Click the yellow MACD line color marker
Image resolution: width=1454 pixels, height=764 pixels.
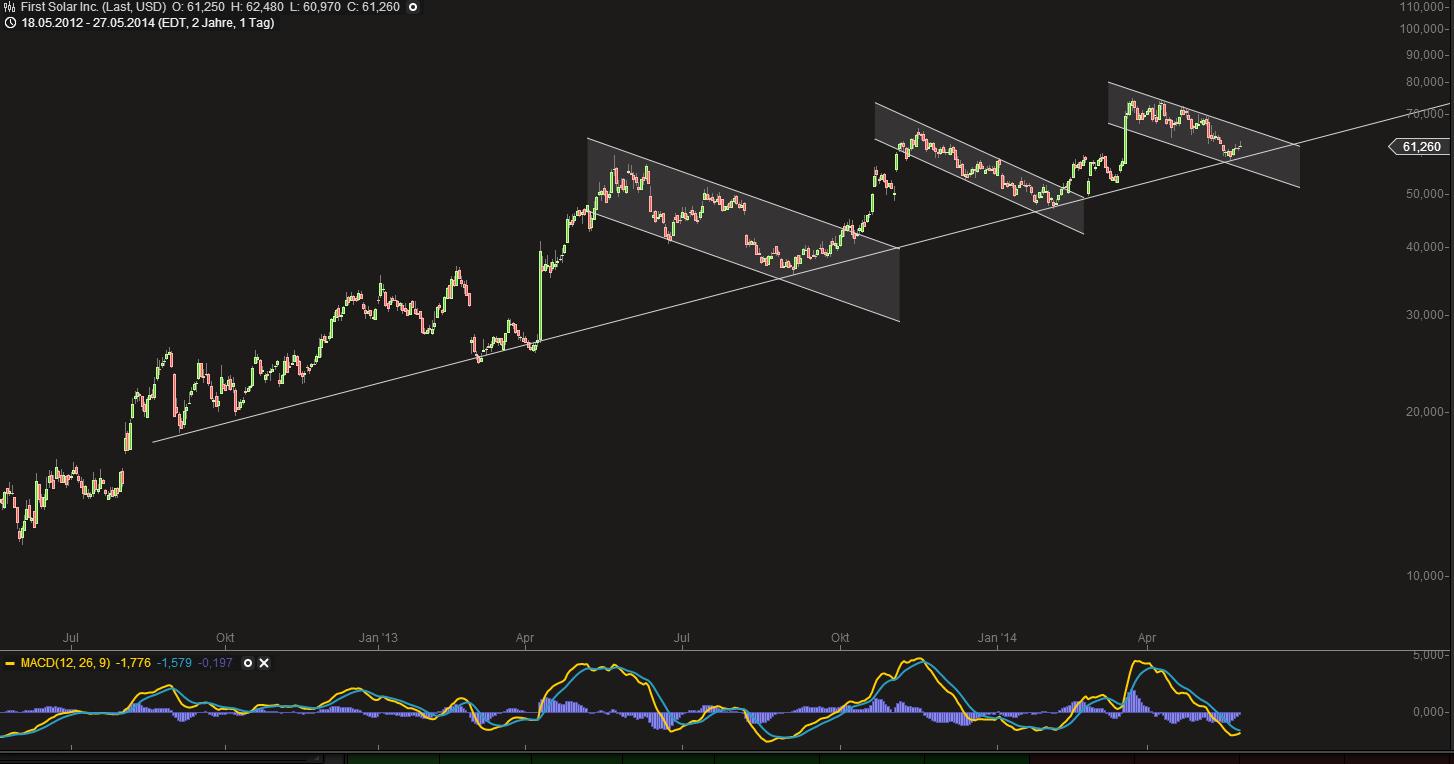[x=9, y=663]
